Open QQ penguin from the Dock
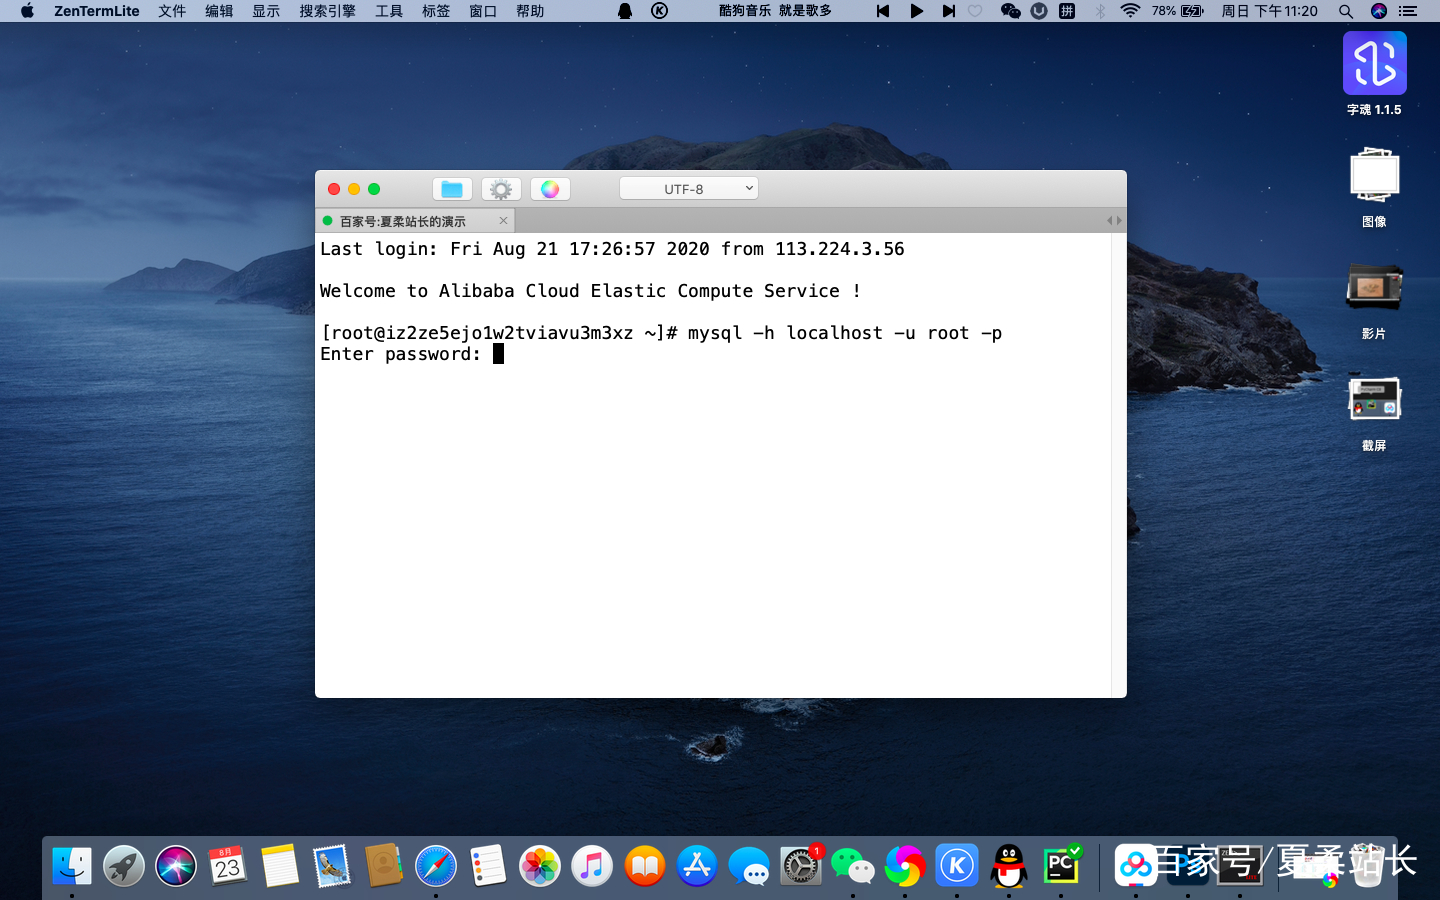This screenshot has width=1440, height=900. click(1009, 866)
